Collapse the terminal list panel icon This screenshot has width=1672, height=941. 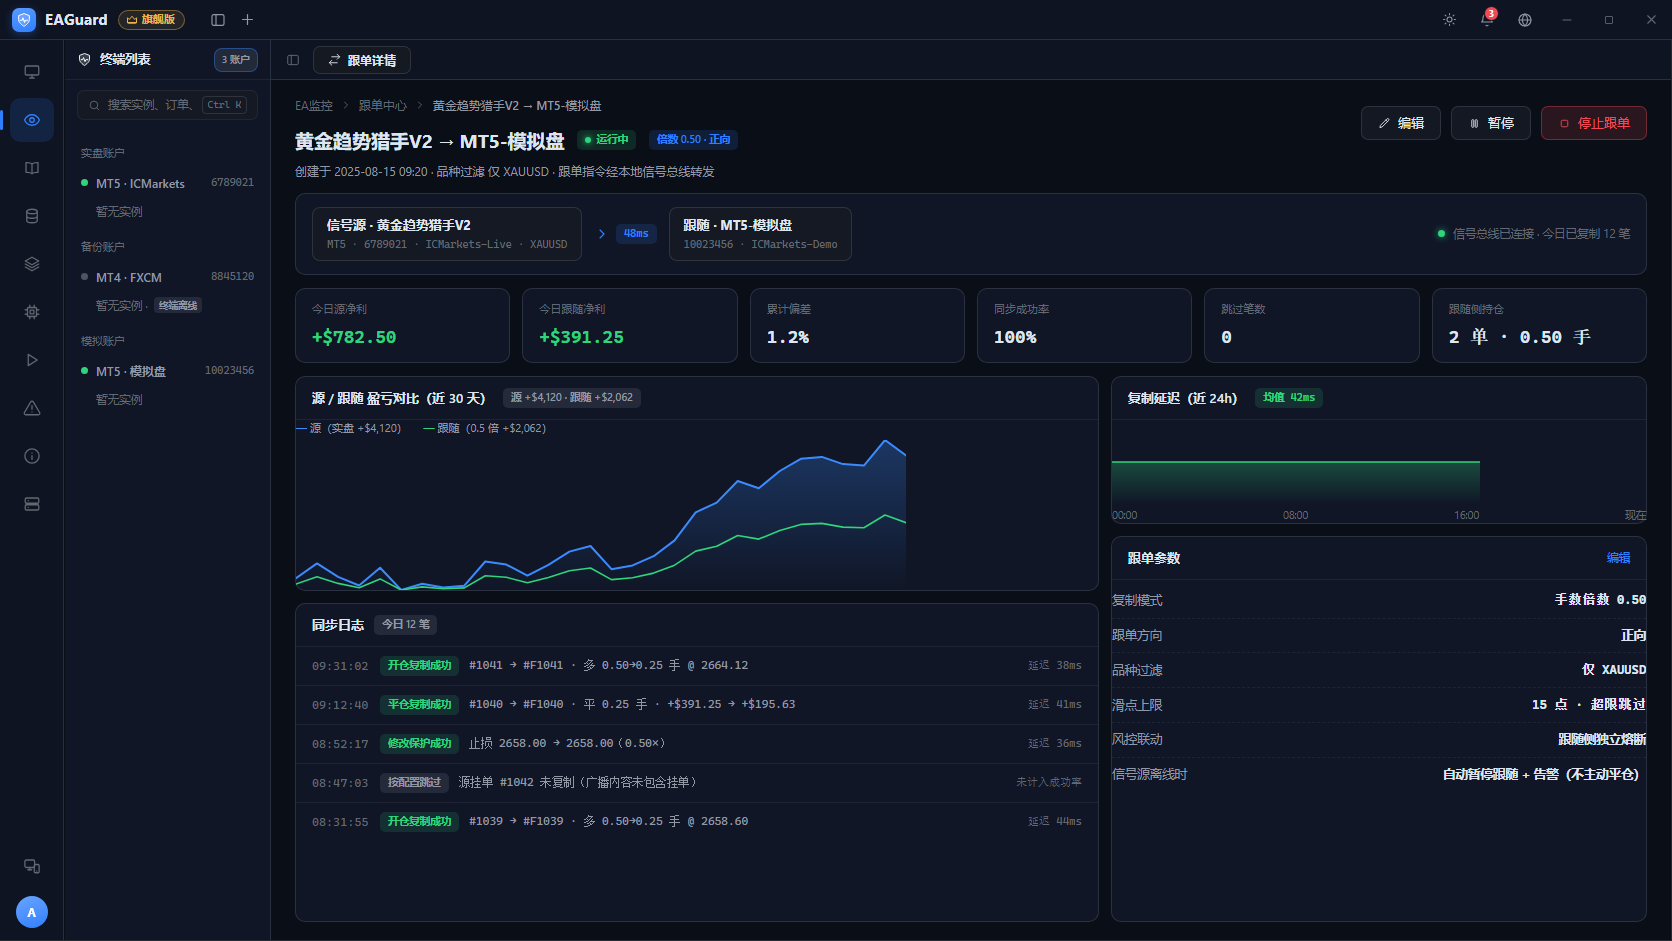coord(293,60)
